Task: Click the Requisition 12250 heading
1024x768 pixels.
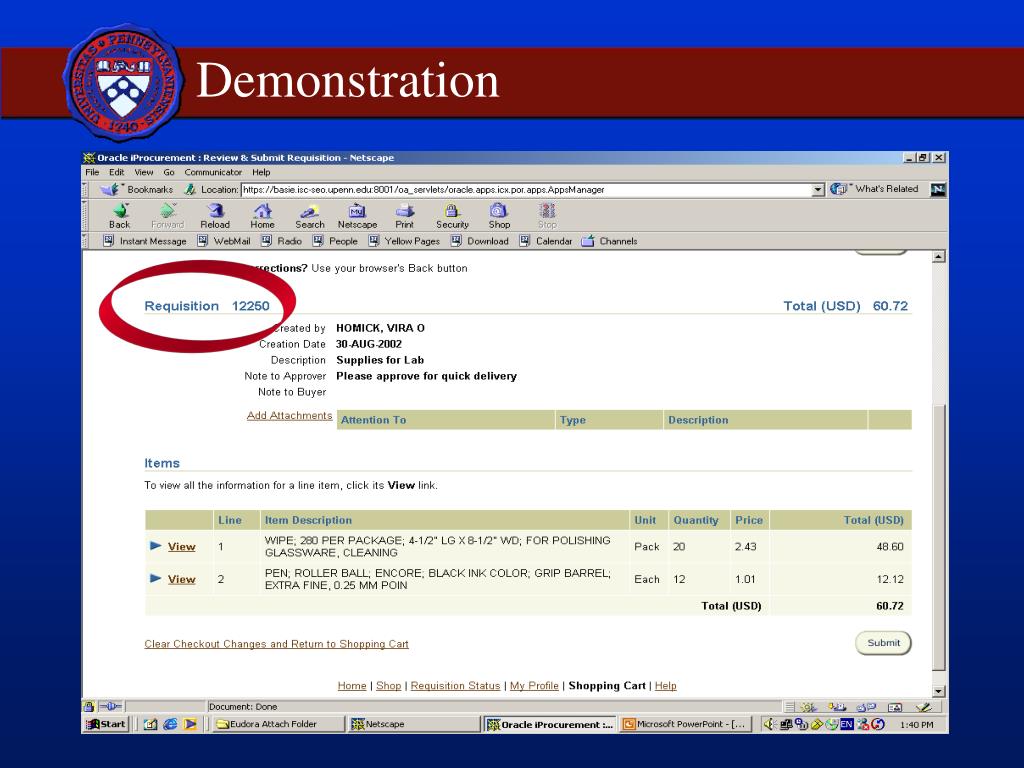Action: [206, 306]
